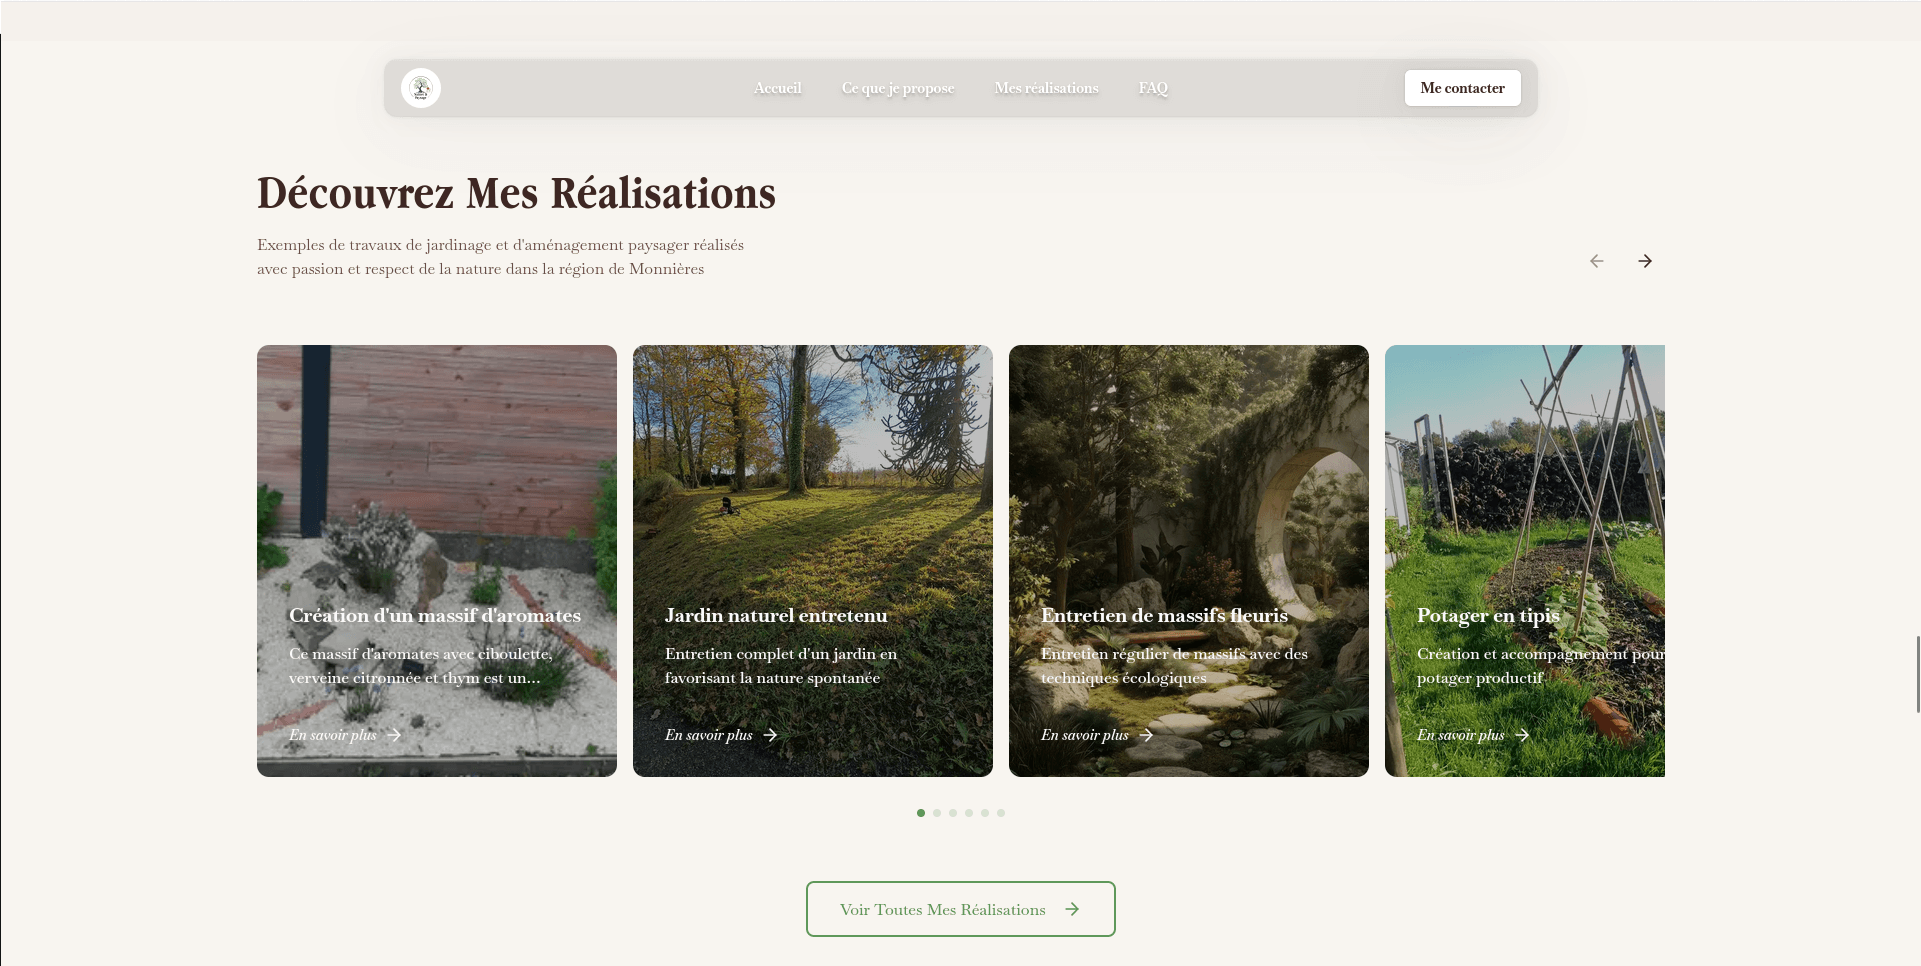This screenshot has height=966, width=1921.
Task: Click arrow inside Voir Toutes Mes Réalisations button
Action: point(1072,909)
